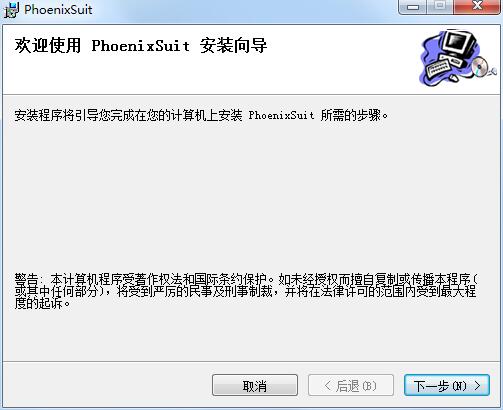Close the PhoenixSuit setup window
Viewport: 503px width, 410px height.
477,7
